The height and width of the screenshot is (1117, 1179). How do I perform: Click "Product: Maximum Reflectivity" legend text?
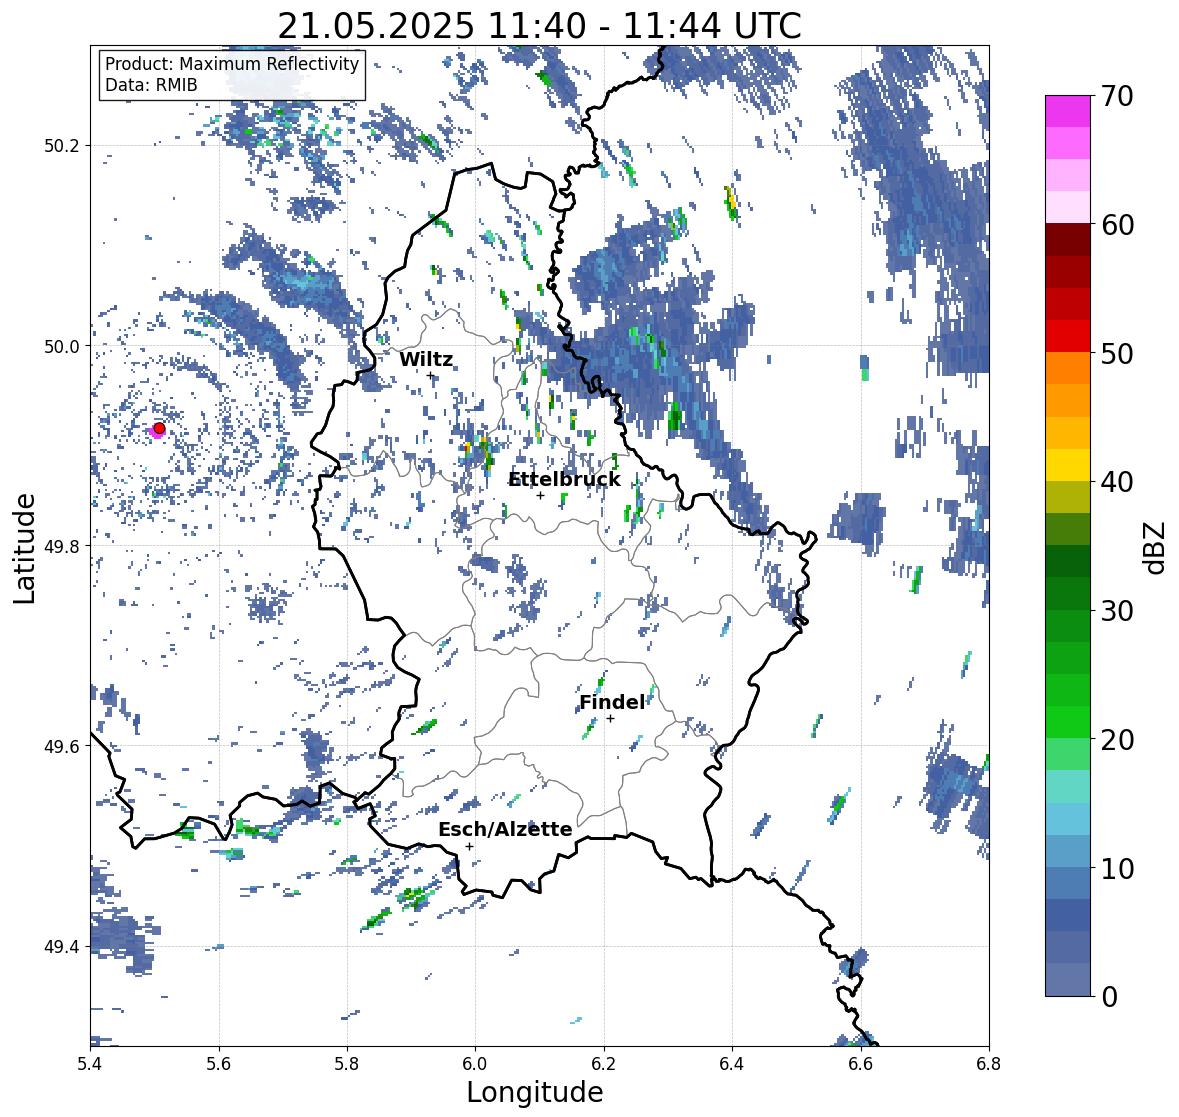[x=232, y=64]
